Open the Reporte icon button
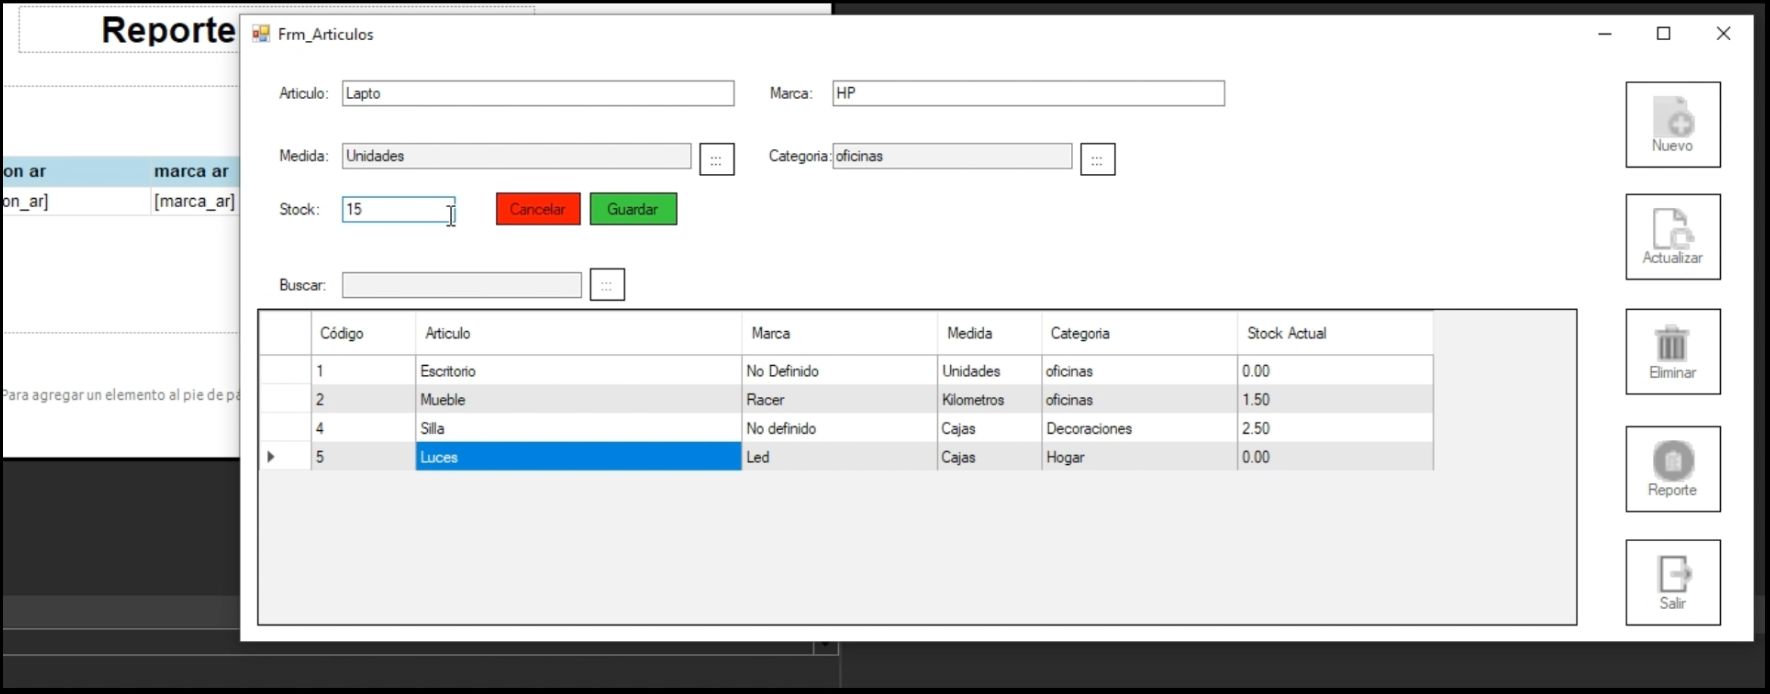This screenshot has height=694, width=1770. click(x=1672, y=462)
